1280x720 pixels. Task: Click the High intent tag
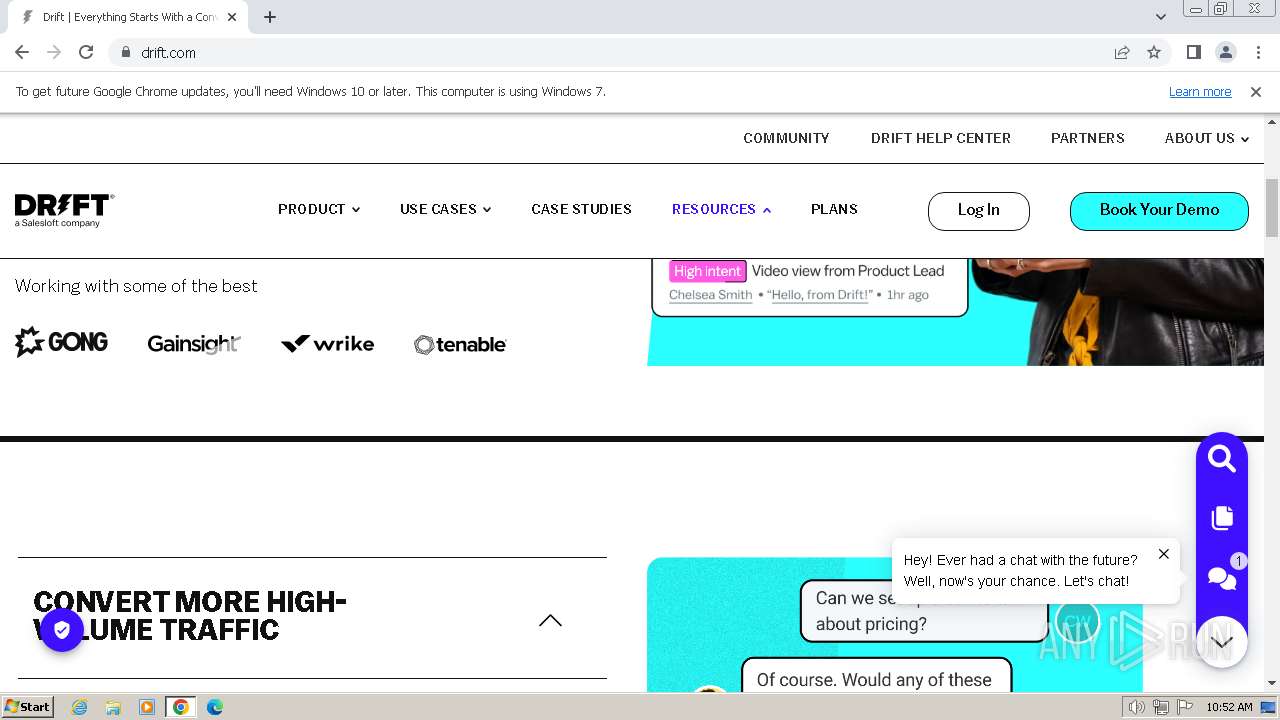click(707, 271)
